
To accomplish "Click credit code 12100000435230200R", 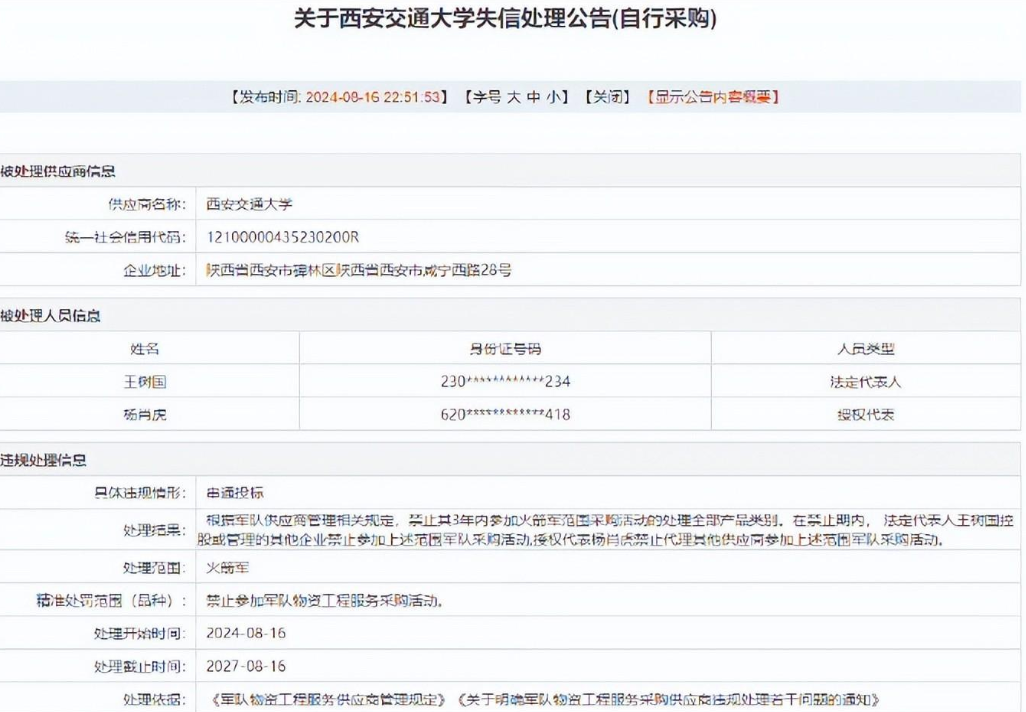I will (x=283, y=237).
